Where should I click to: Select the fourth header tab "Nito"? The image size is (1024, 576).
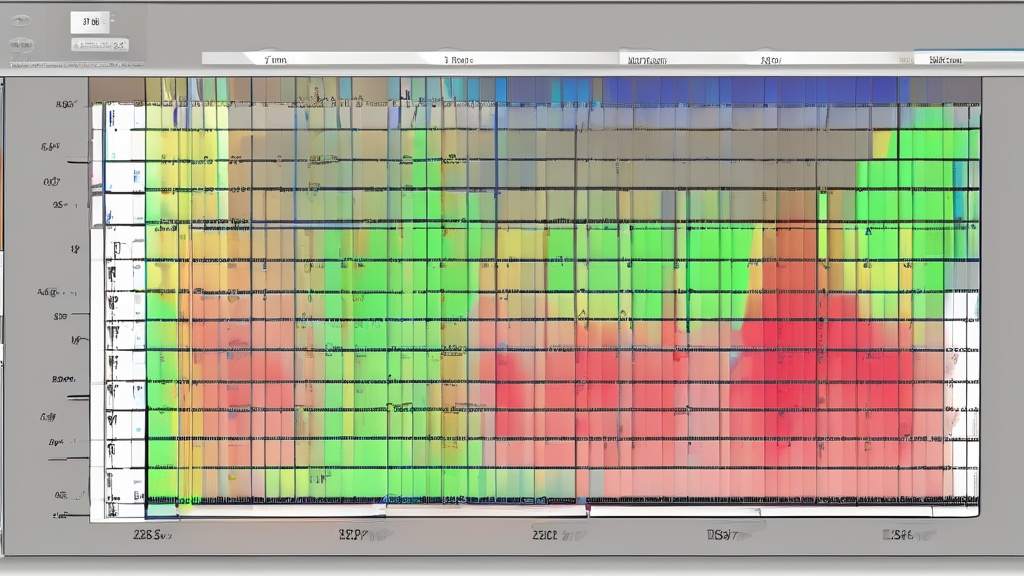coord(770,59)
